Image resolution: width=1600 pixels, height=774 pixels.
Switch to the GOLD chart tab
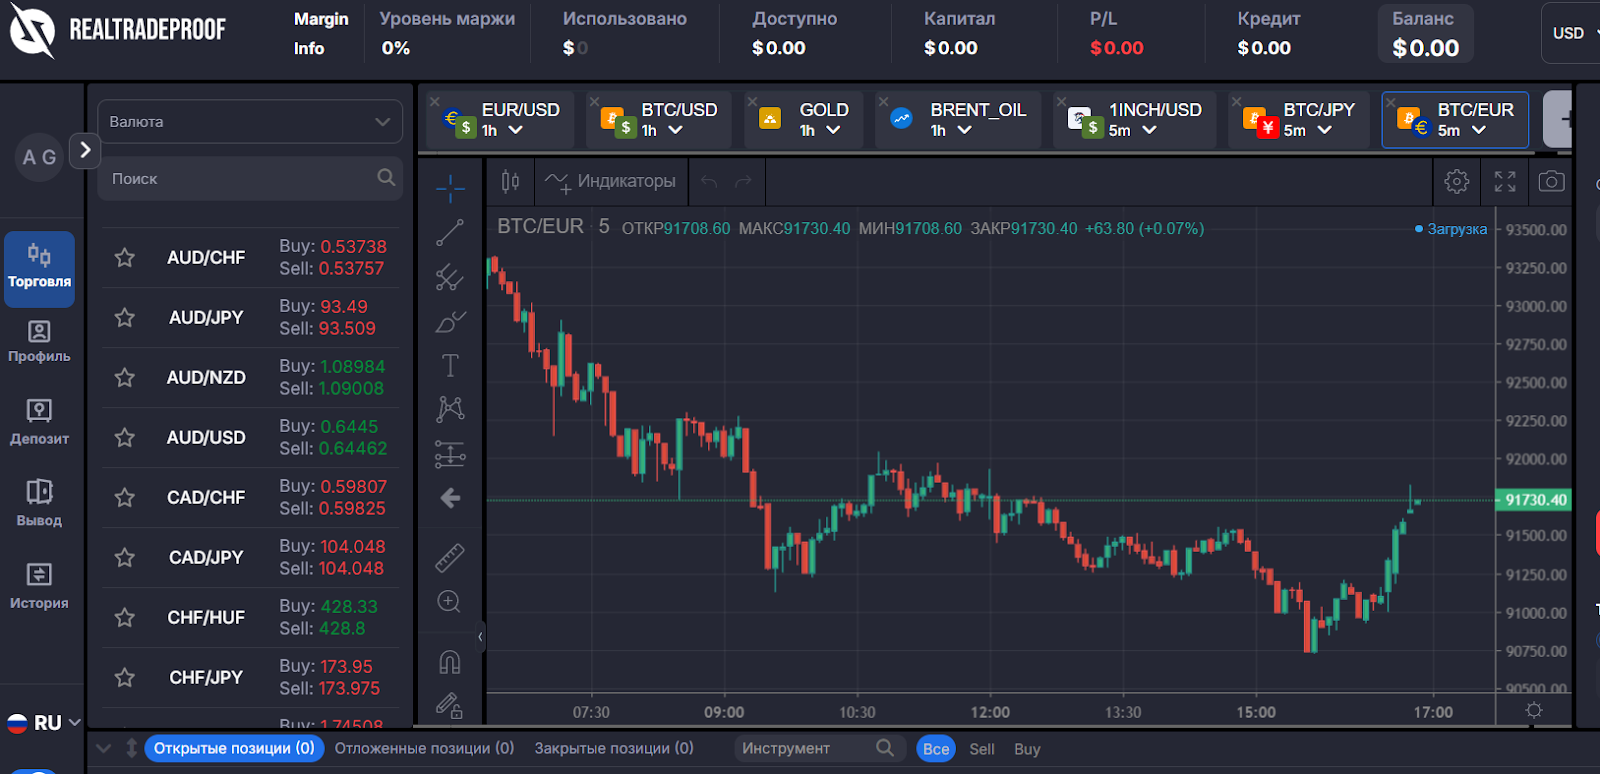tap(803, 120)
